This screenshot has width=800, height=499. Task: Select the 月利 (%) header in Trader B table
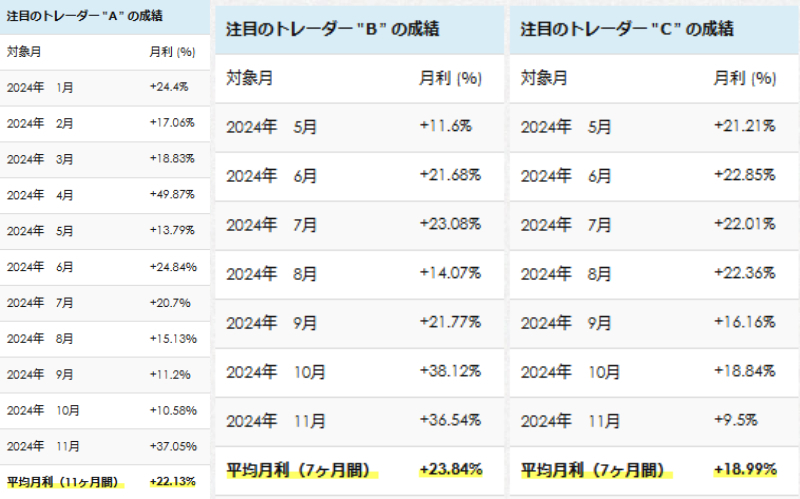tap(451, 78)
